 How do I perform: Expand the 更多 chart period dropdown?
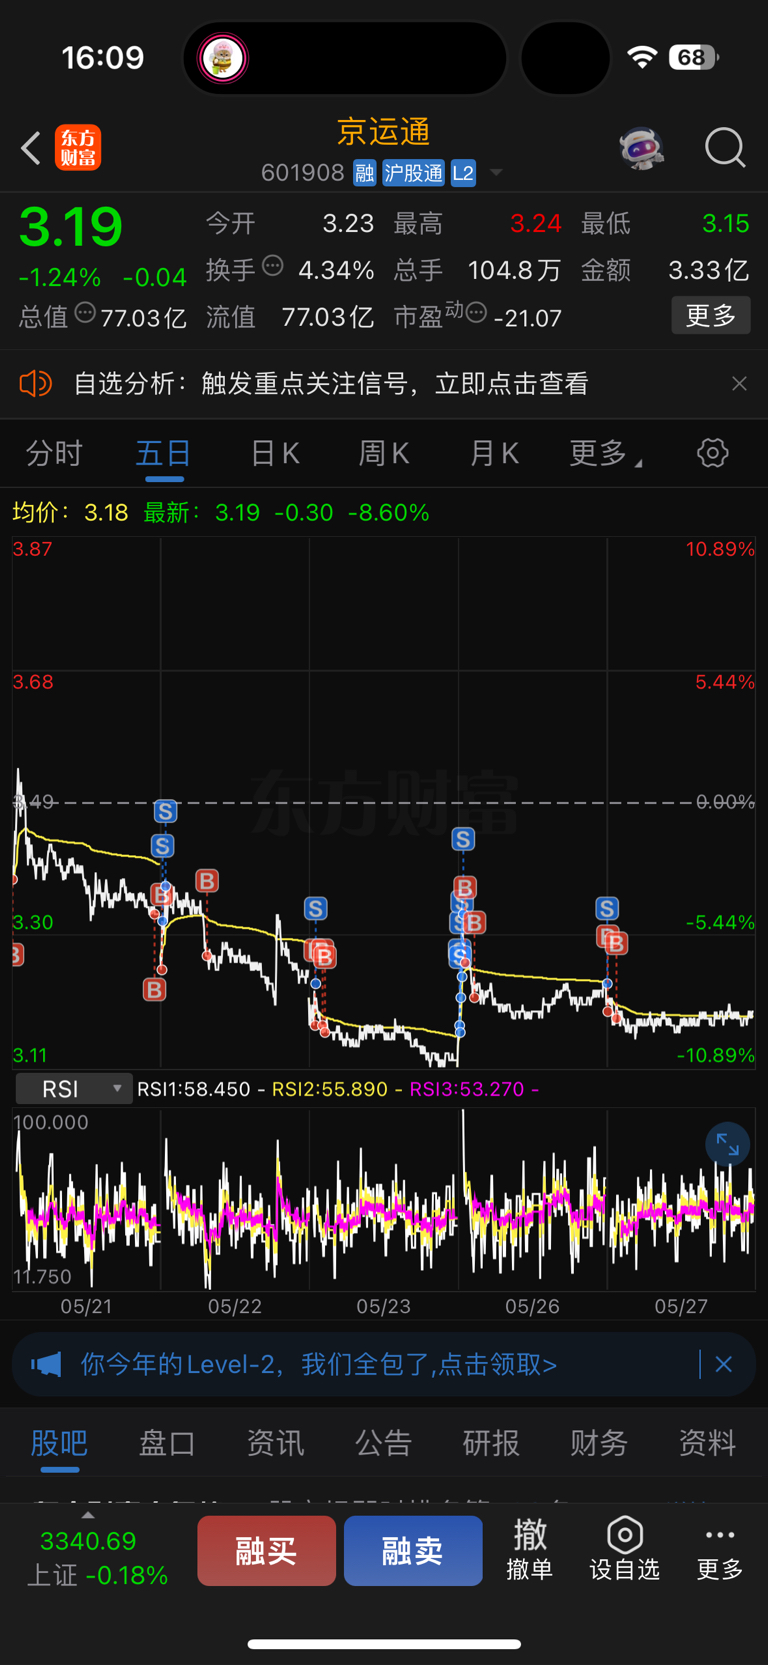pyautogui.click(x=606, y=454)
